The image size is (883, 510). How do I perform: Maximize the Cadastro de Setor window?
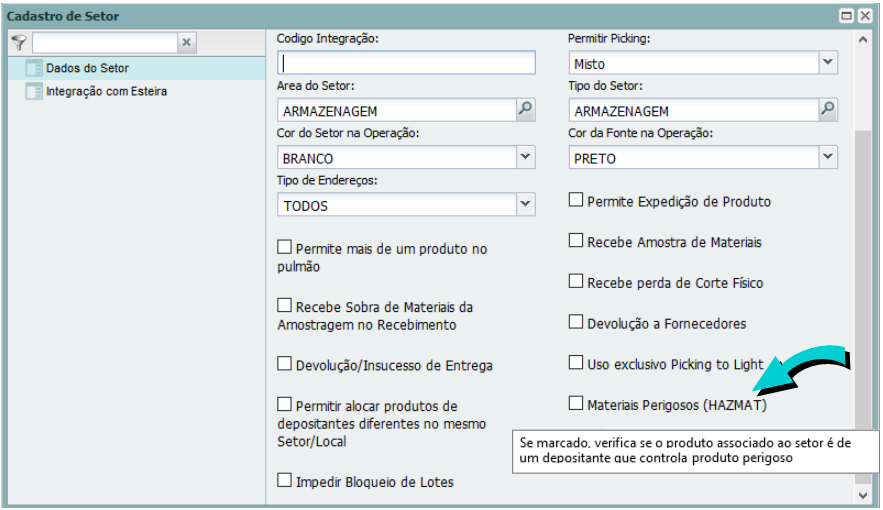847,16
